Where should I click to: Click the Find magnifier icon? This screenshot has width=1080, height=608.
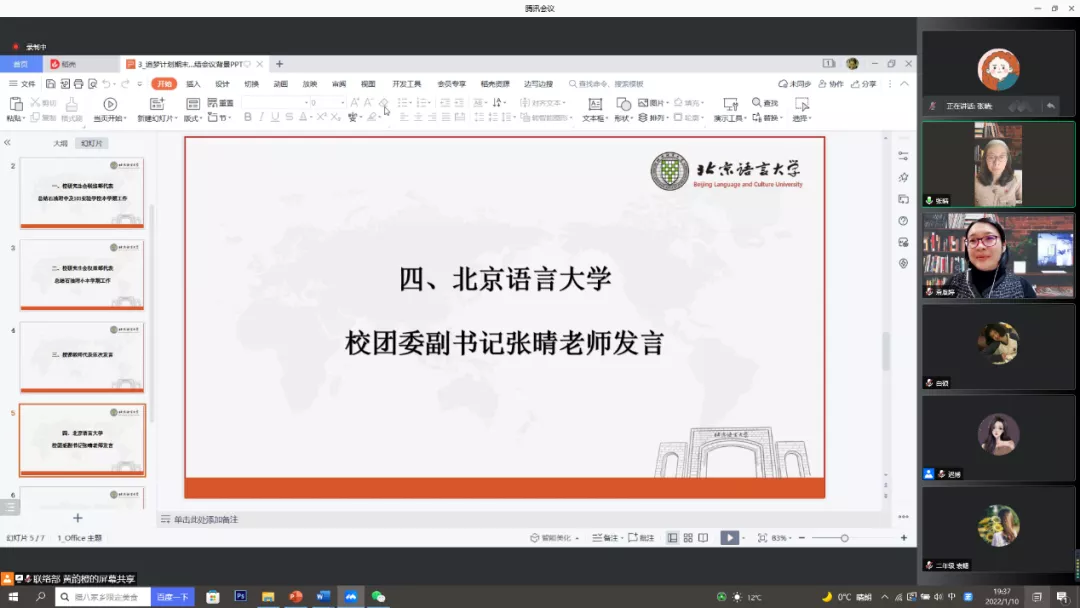tap(756, 103)
